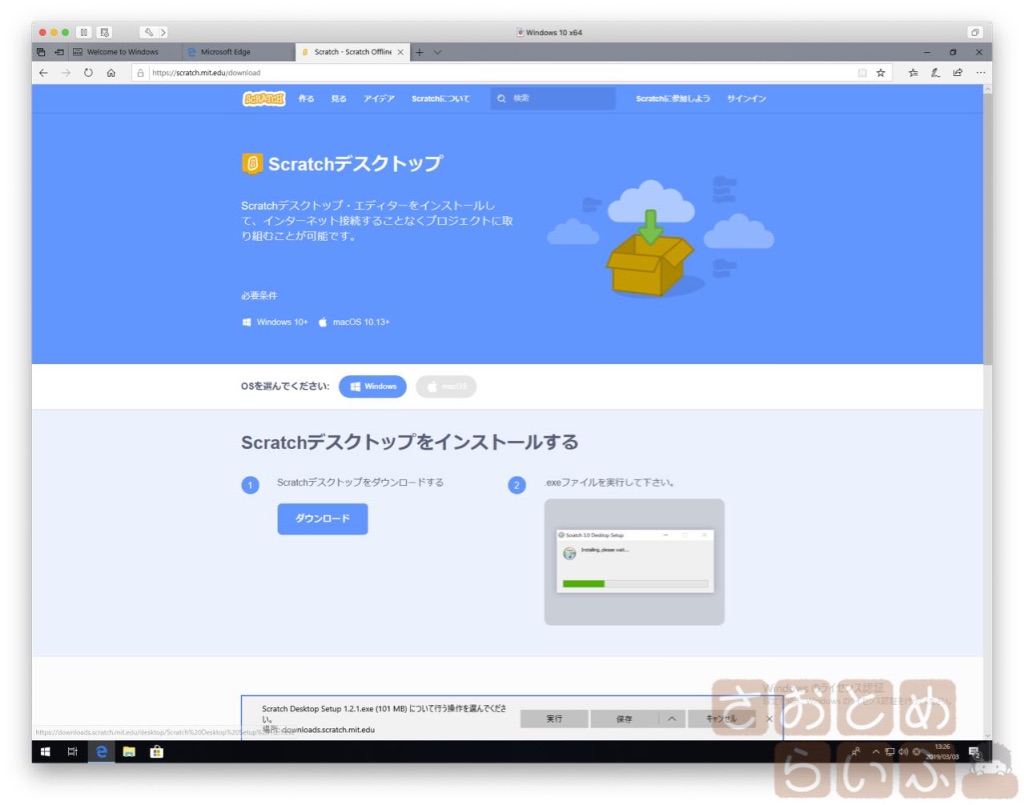This screenshot has height=805, width=1024.
Task: Click the network icon in system tray
Action: click(x=889, y=751)
